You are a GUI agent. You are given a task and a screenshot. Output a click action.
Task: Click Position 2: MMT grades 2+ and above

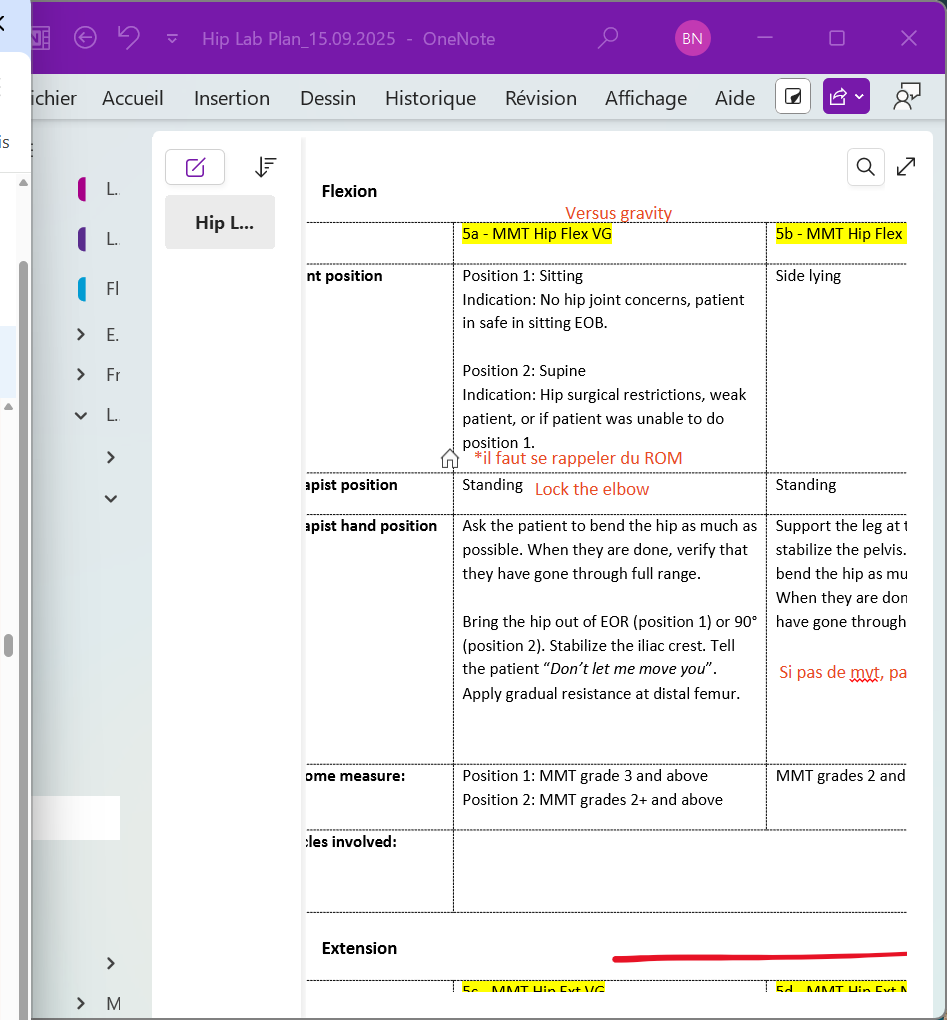pos(593,800)
